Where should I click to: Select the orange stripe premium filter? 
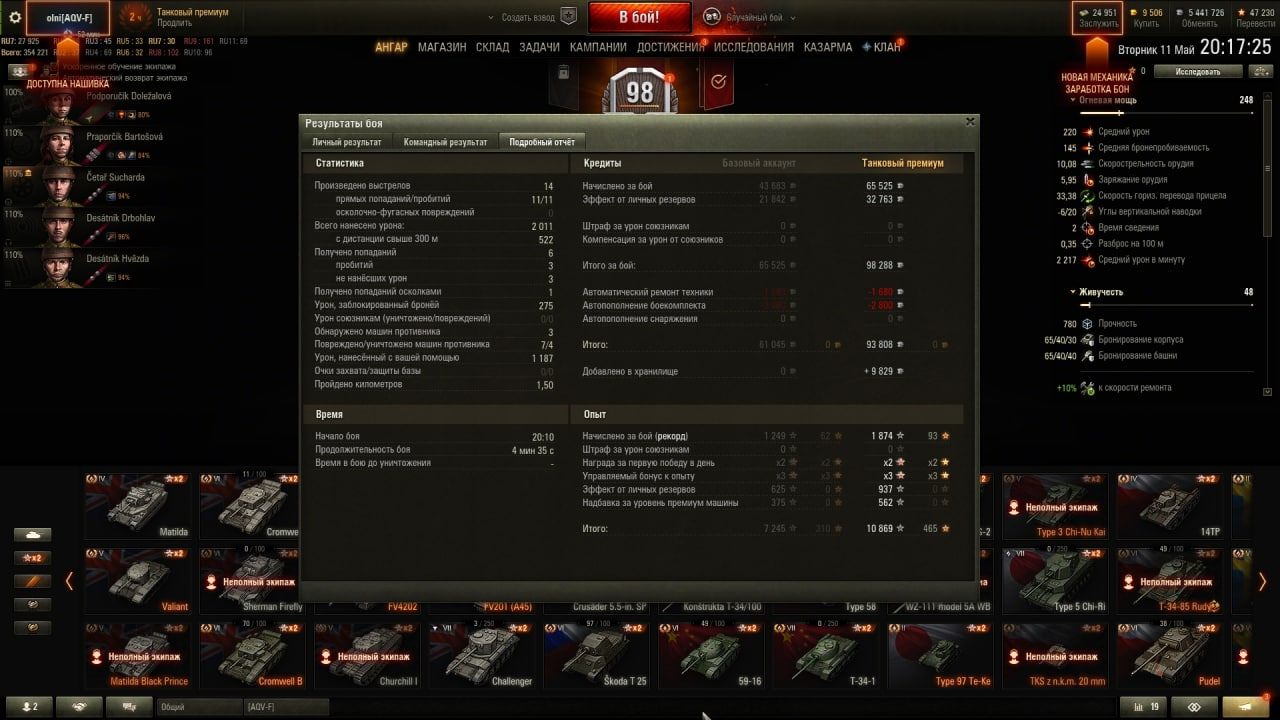pos(32,581)
